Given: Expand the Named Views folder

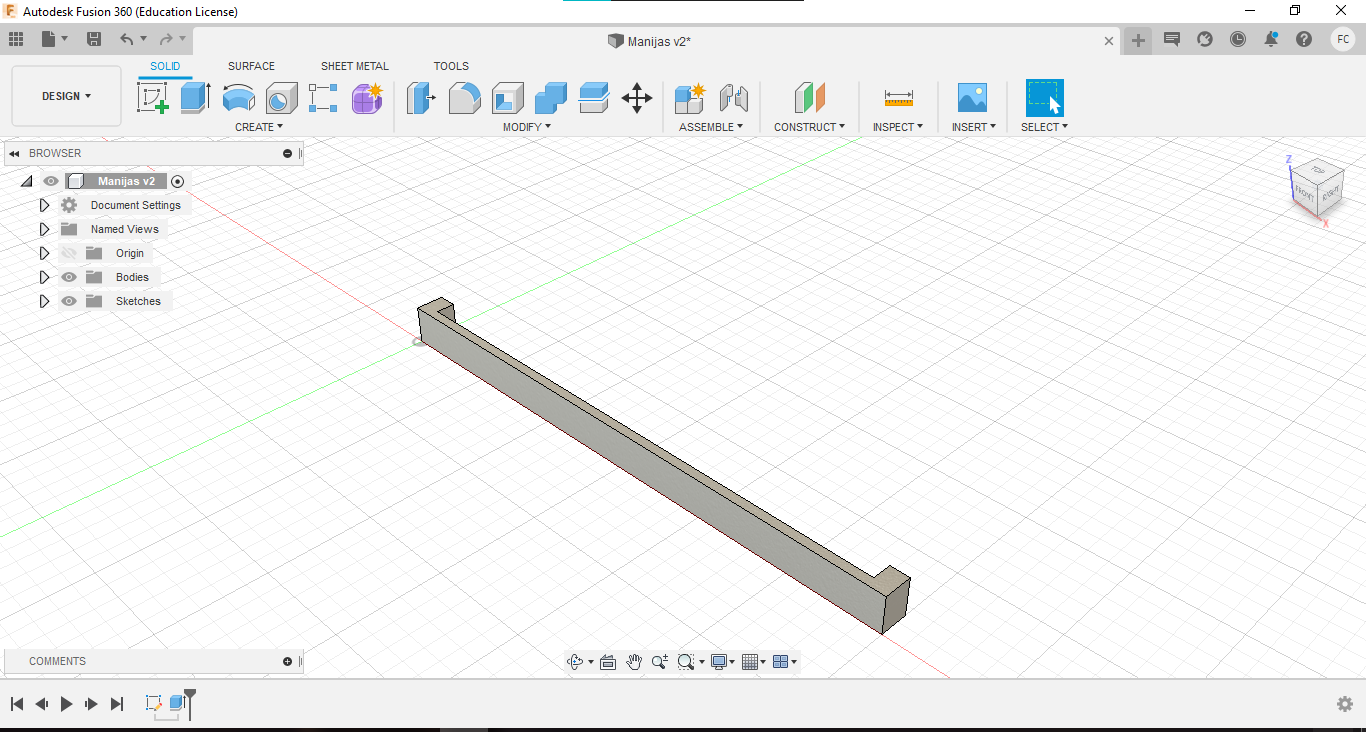Looking at the screenshot, I should point(44,229).
